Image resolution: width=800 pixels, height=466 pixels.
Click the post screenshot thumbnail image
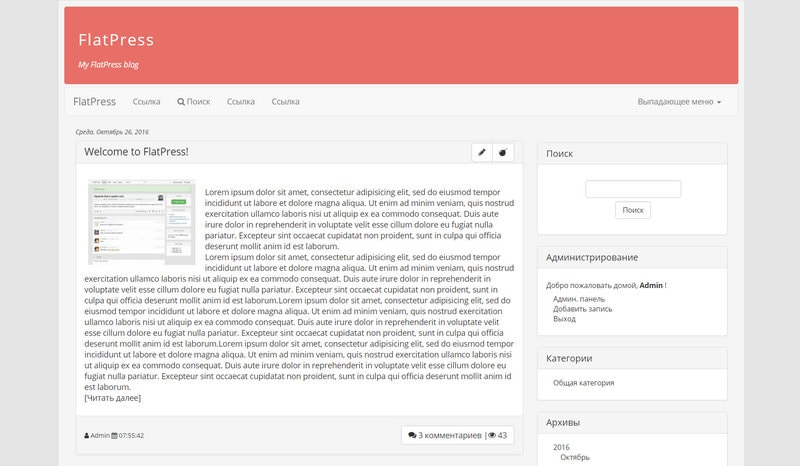[142, 222]
